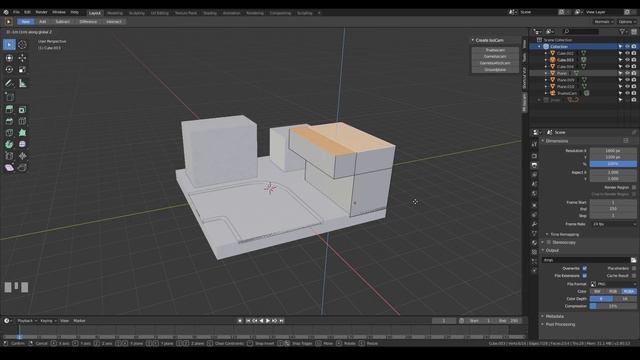
Task: Select the Edge Slide tool
Action: [9, 156]
